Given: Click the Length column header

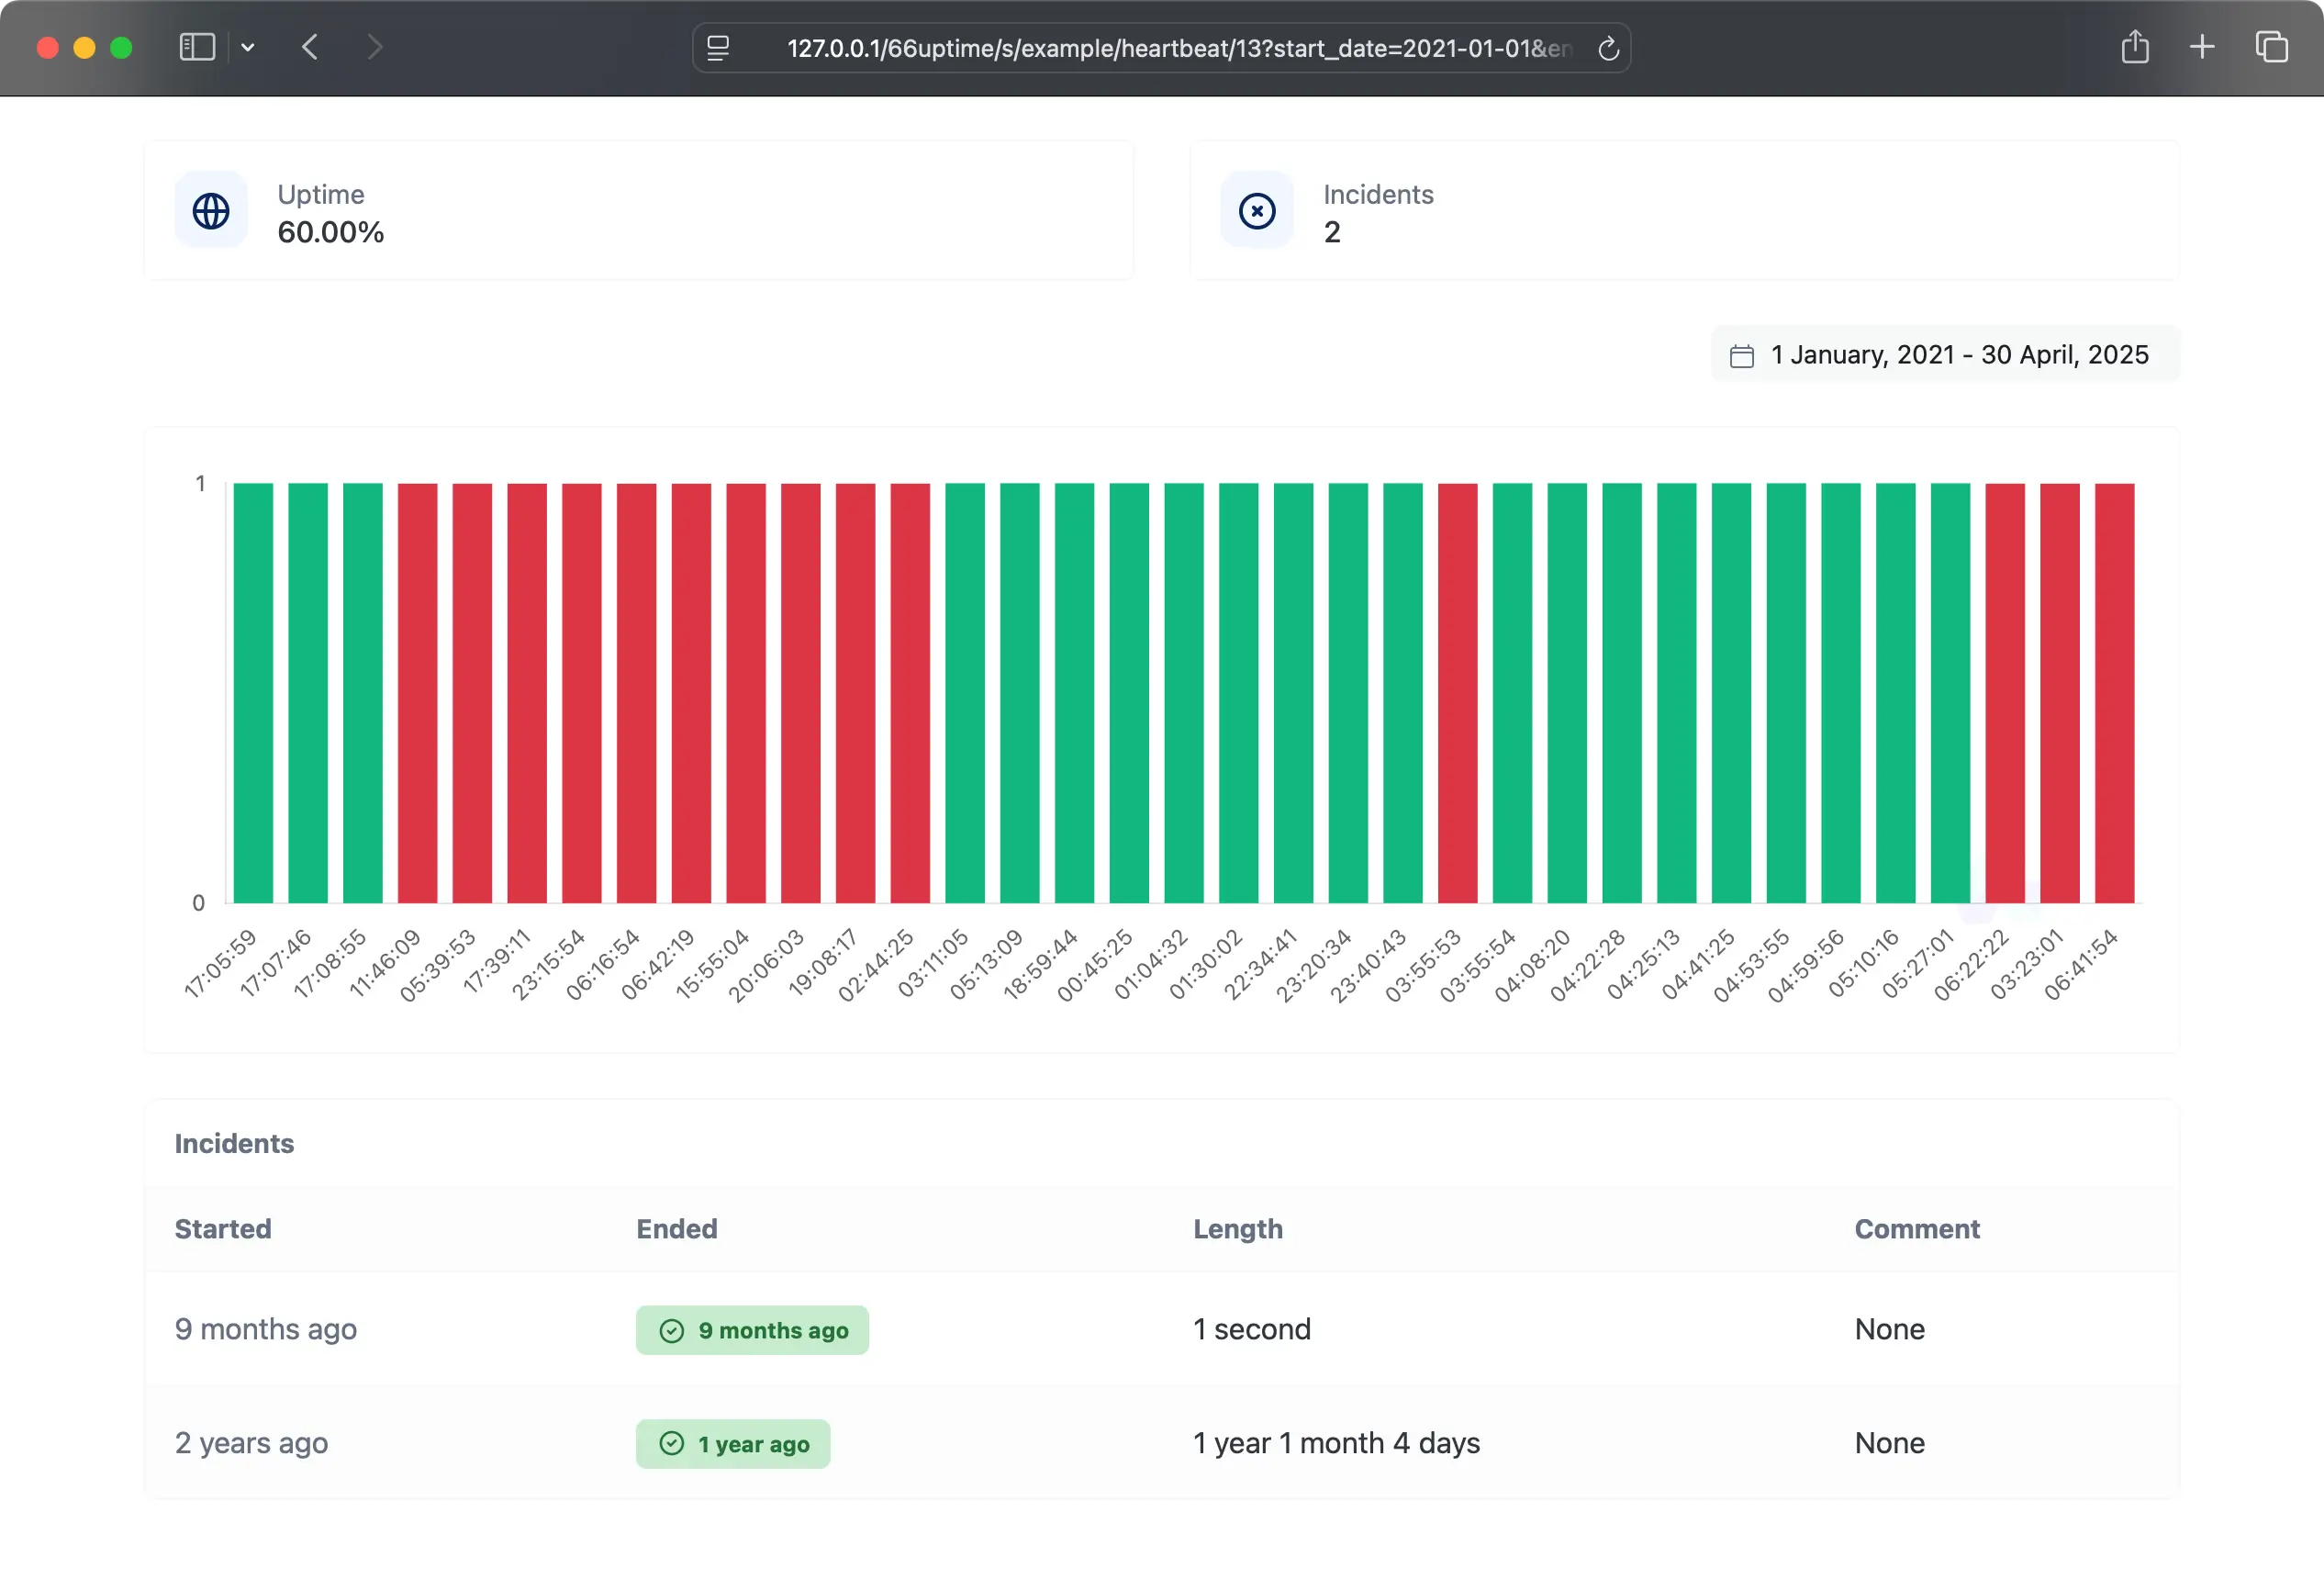Looking at the screenshot, I should (x=1238, y=1229).
